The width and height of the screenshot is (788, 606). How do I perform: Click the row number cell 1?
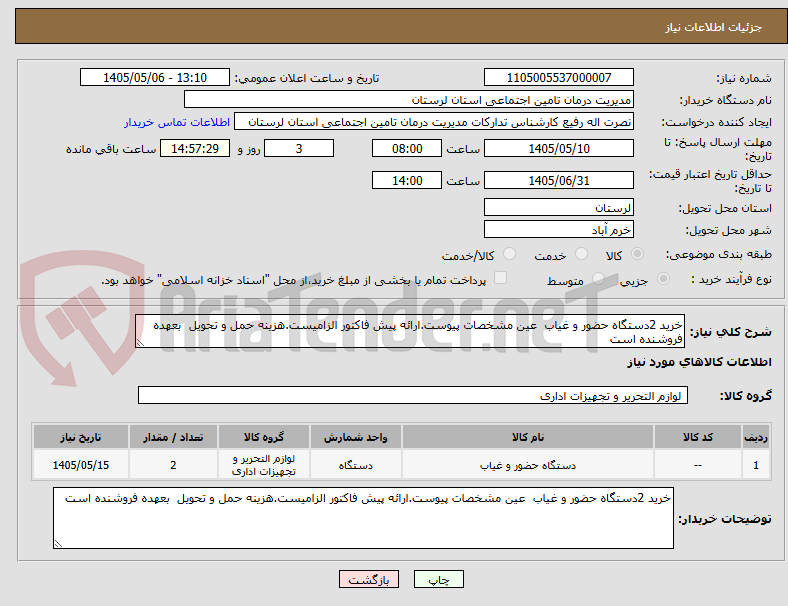(756, 465)
